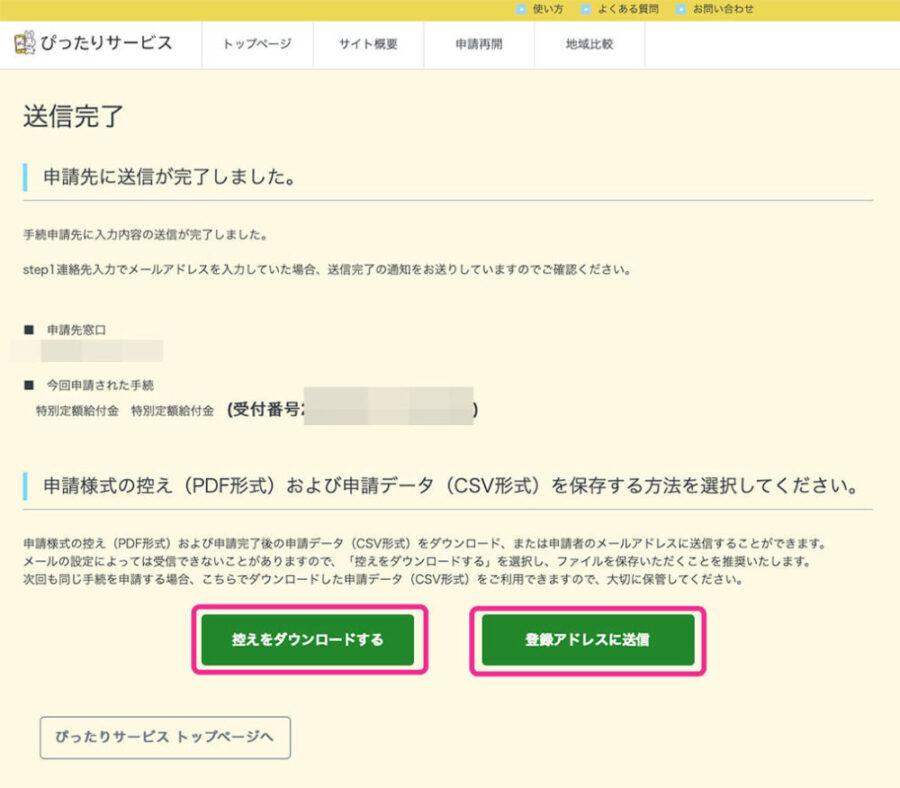
Task: Click the 使い方 icon in top bar
Action: click(x=521, y=9)
